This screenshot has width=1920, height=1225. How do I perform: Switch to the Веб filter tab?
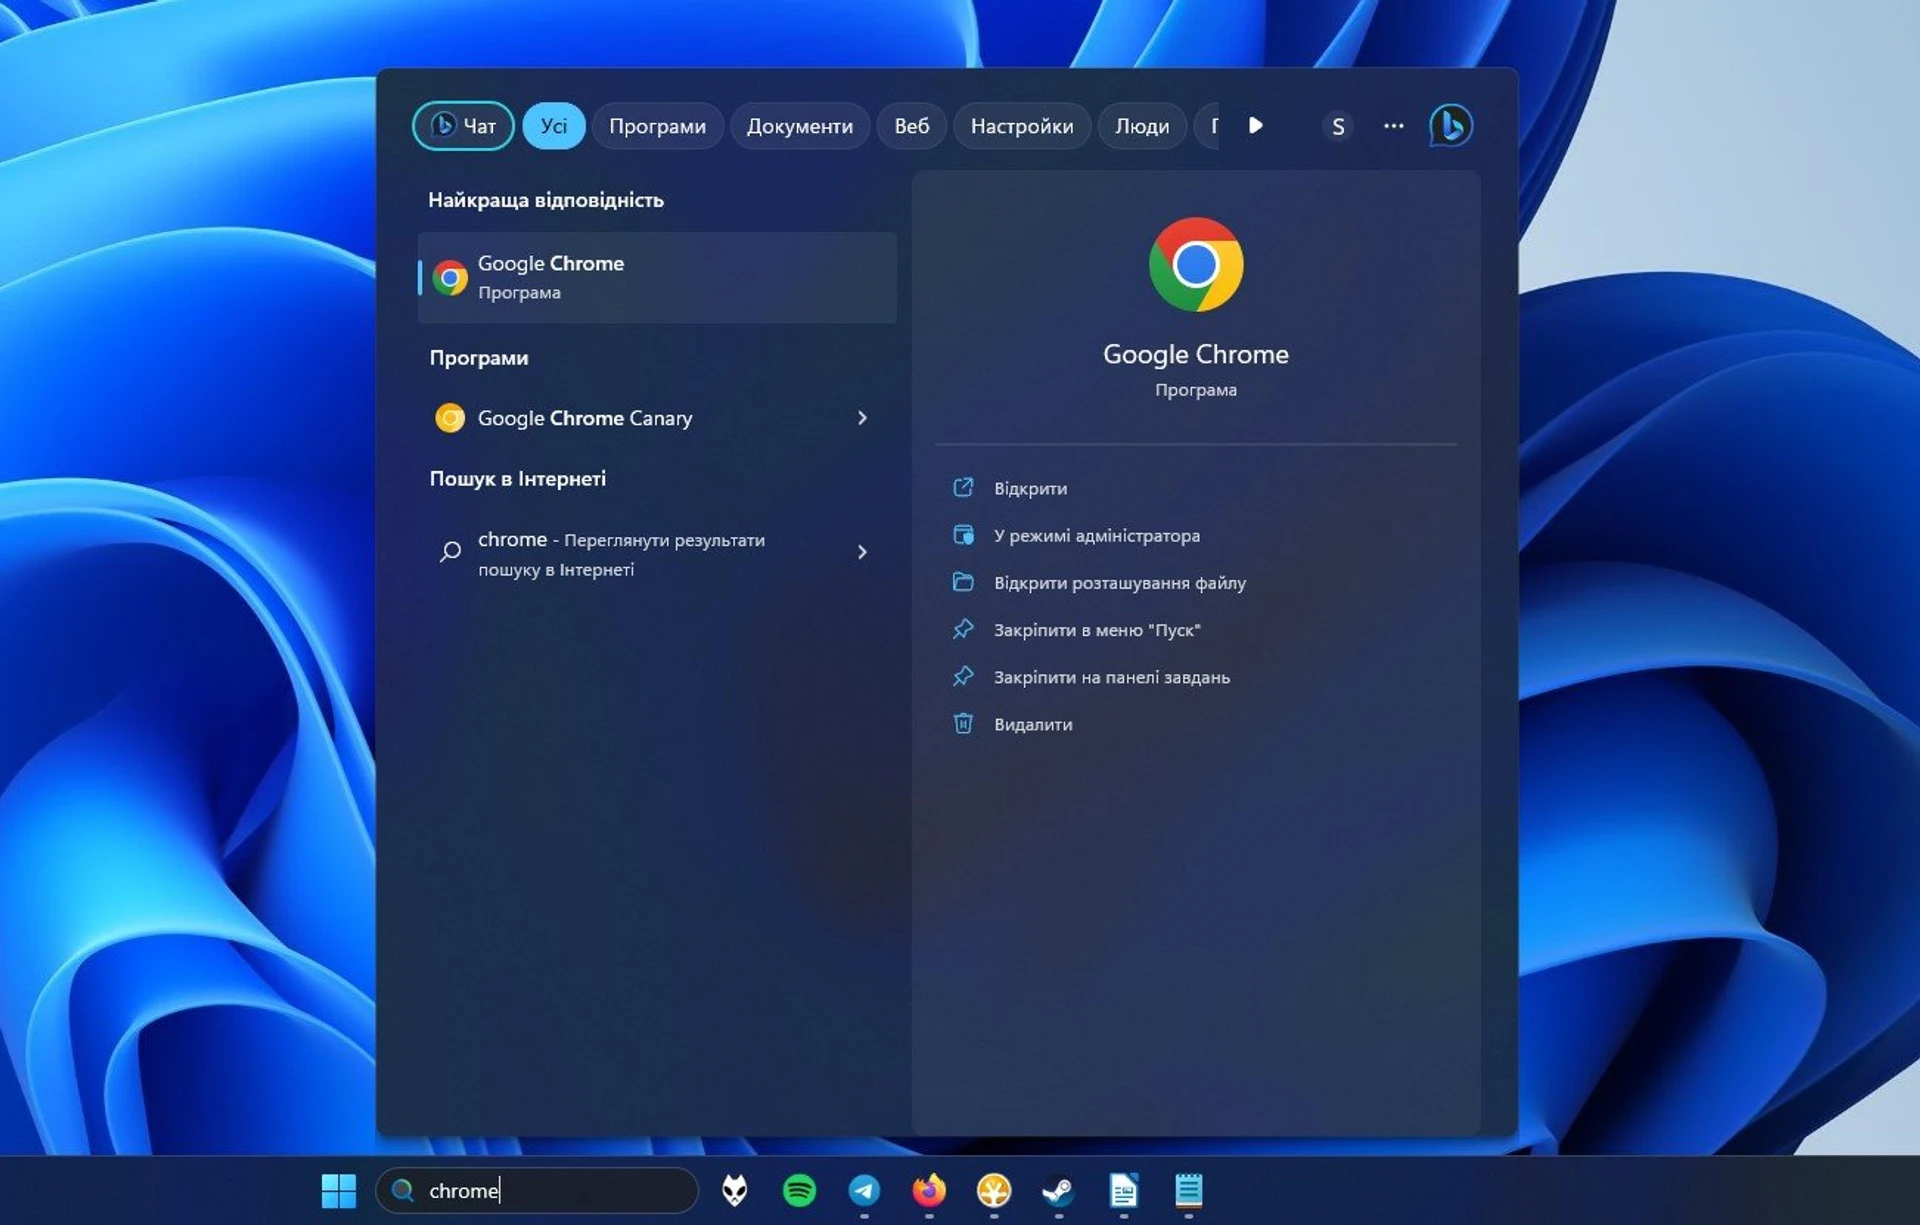911,126
